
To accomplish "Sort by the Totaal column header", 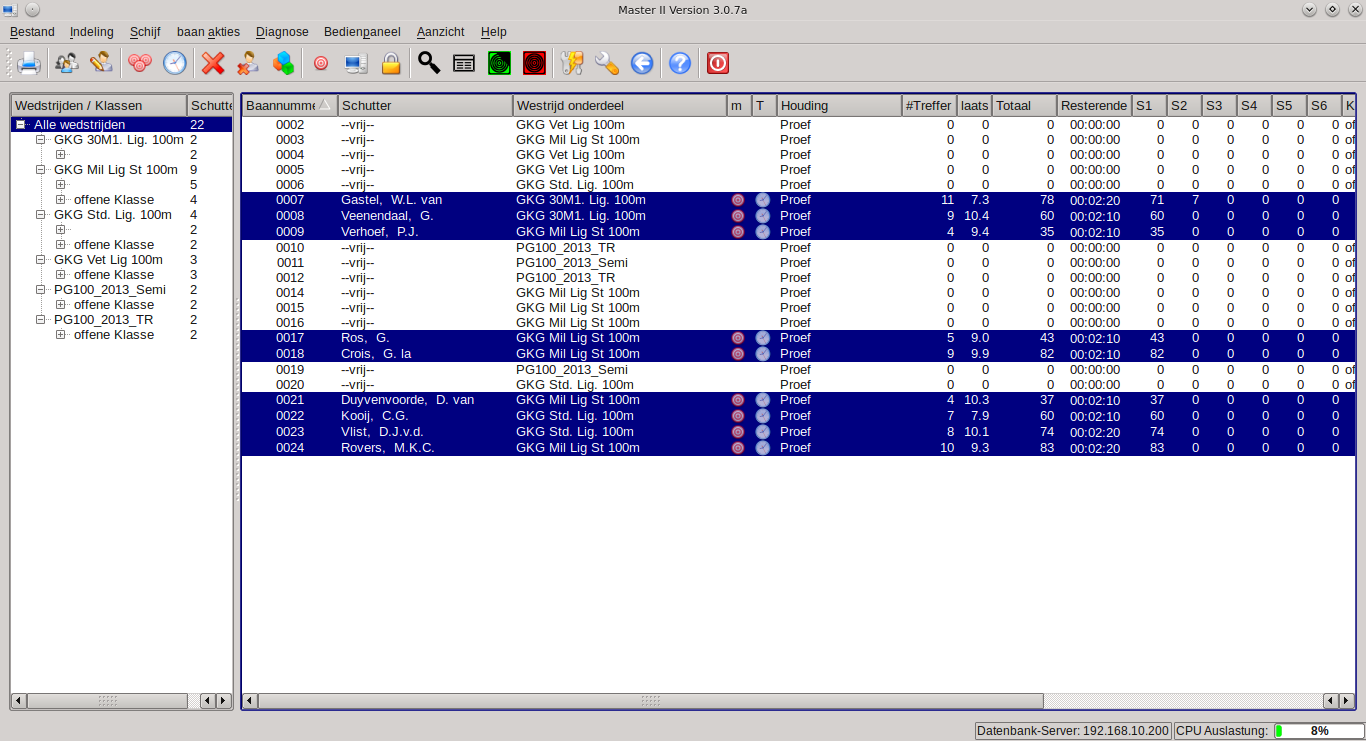I will tap(1024, 106).
